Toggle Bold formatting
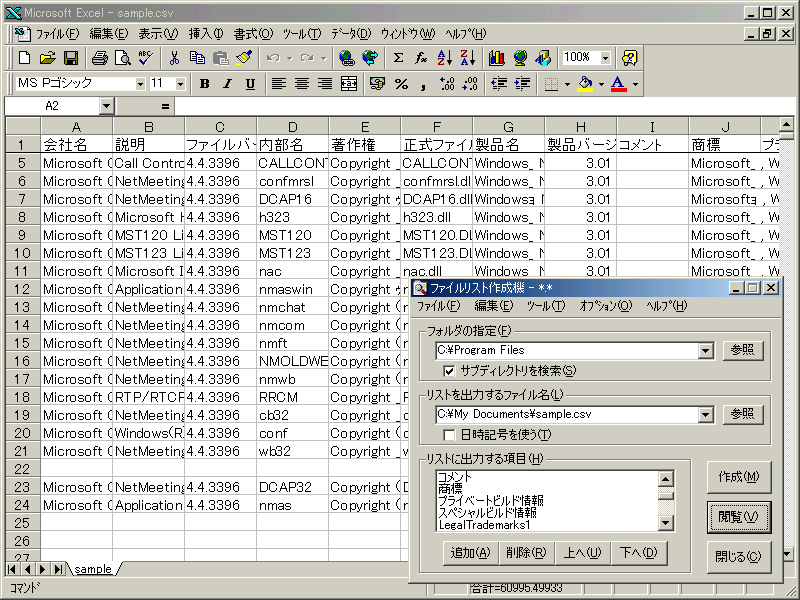The image size is (800, 600). 205,84
